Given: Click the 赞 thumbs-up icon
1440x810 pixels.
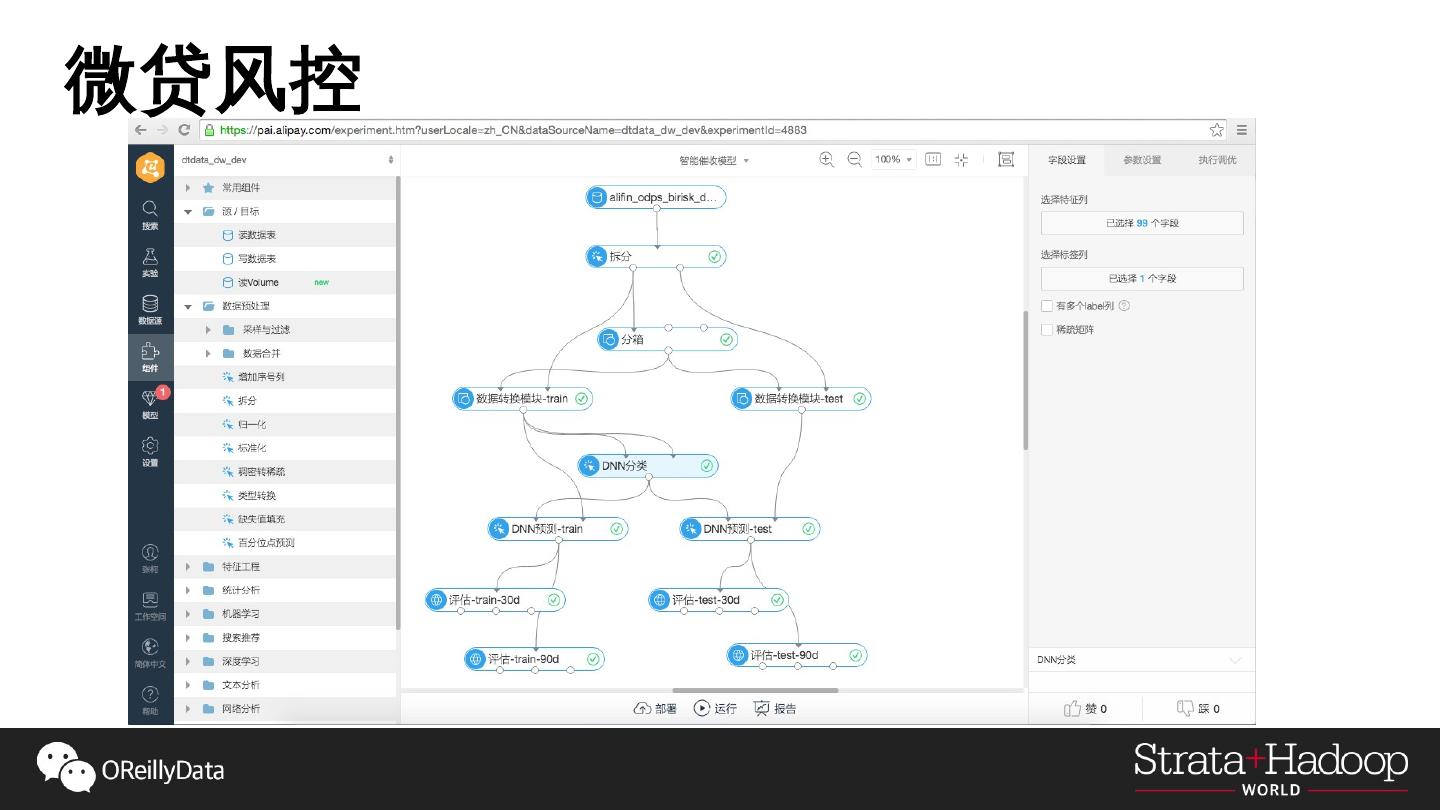Looking at the screenshot, I should [1073, 708].
